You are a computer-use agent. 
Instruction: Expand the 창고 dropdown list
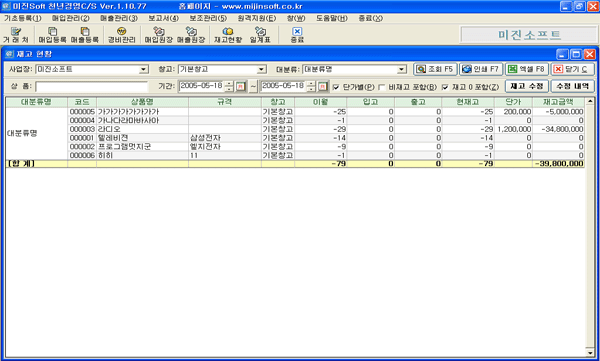261,69
